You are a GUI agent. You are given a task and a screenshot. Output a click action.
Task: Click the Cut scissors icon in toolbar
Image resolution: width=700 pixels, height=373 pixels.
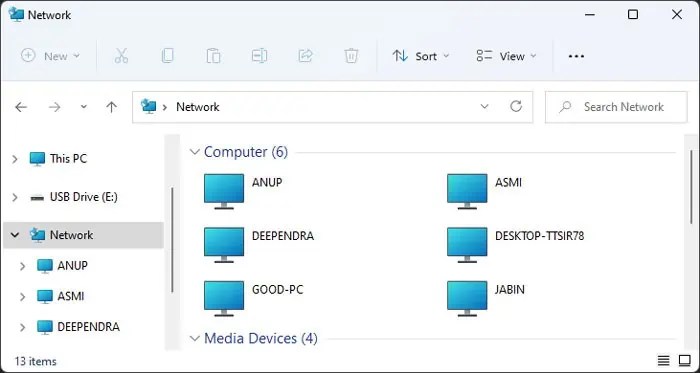[x=121, y=56]
